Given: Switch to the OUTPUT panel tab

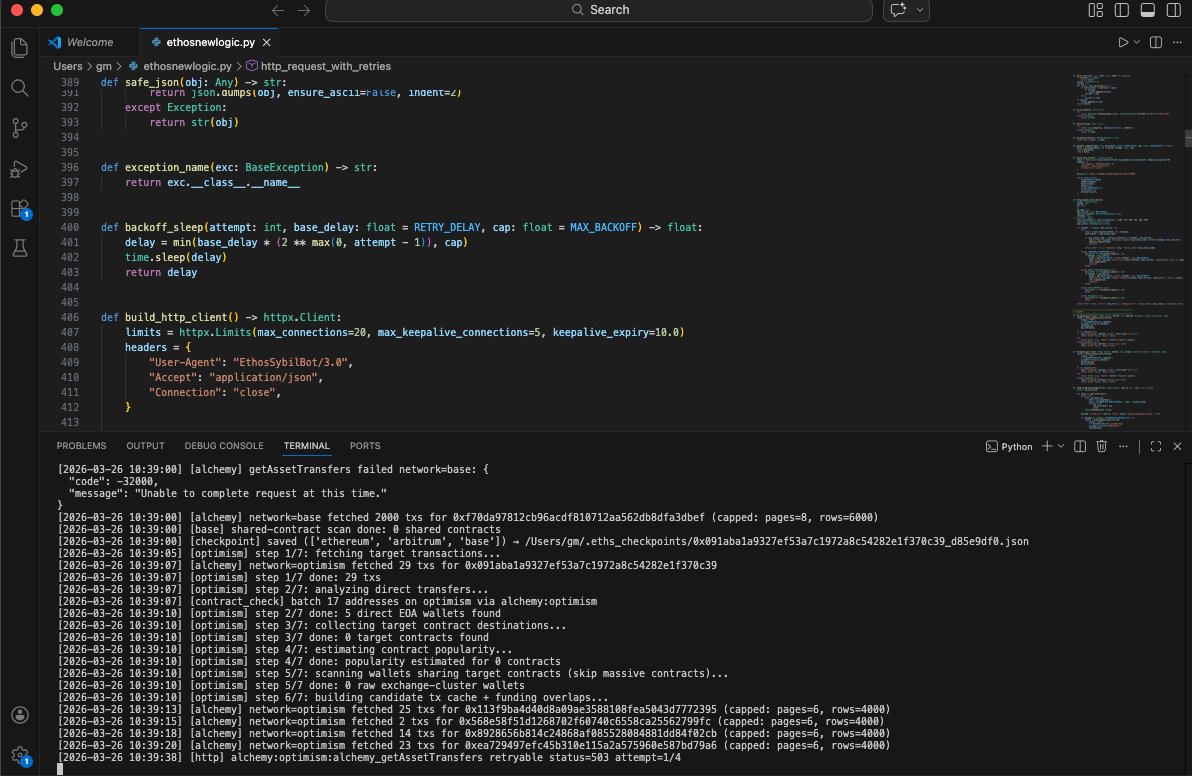Looking at the screenshot, I should click(x=145, y=446).
